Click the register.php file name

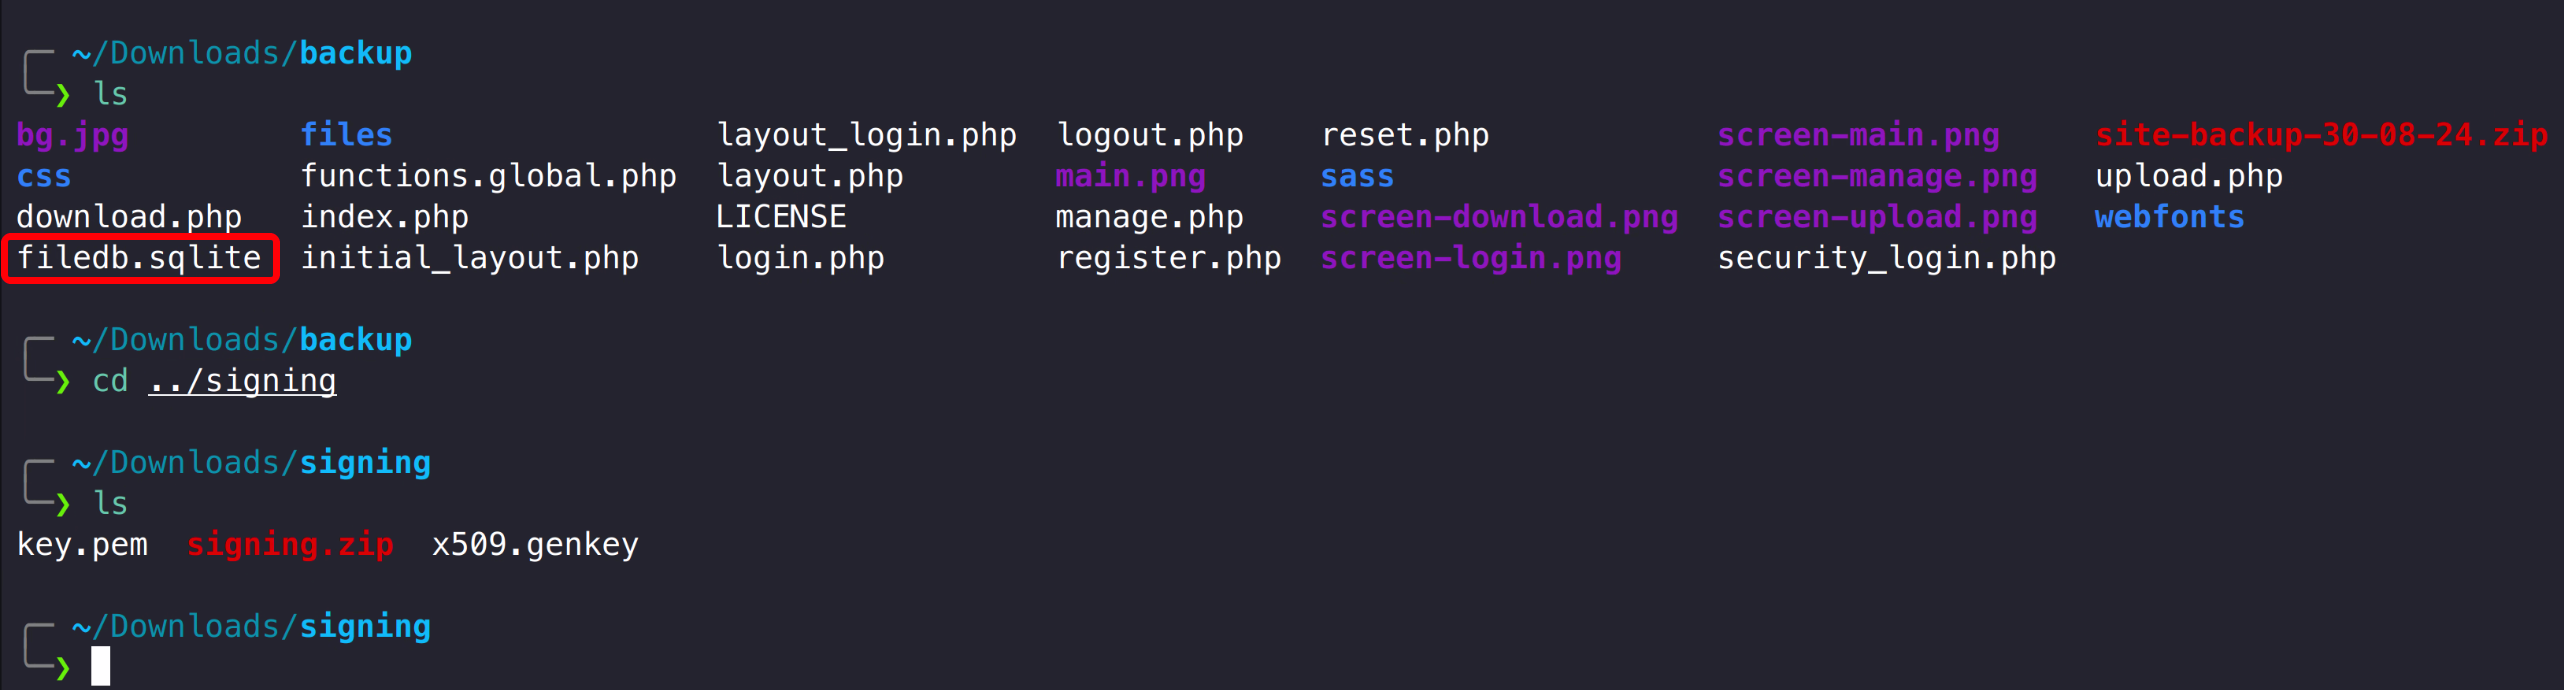[1168, 258]
